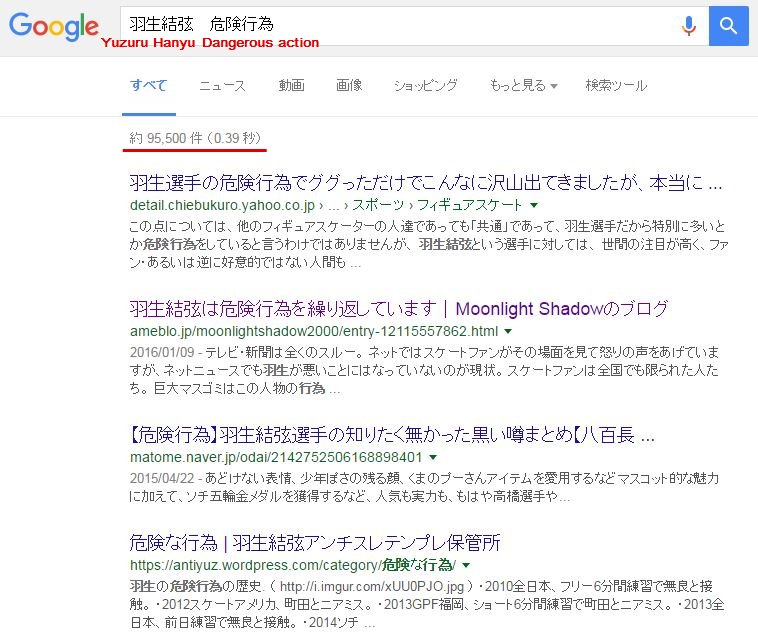The image size is (758, 632).
Task: Click the 2016/01/09 date in the snippet
Action: point(162,352)
